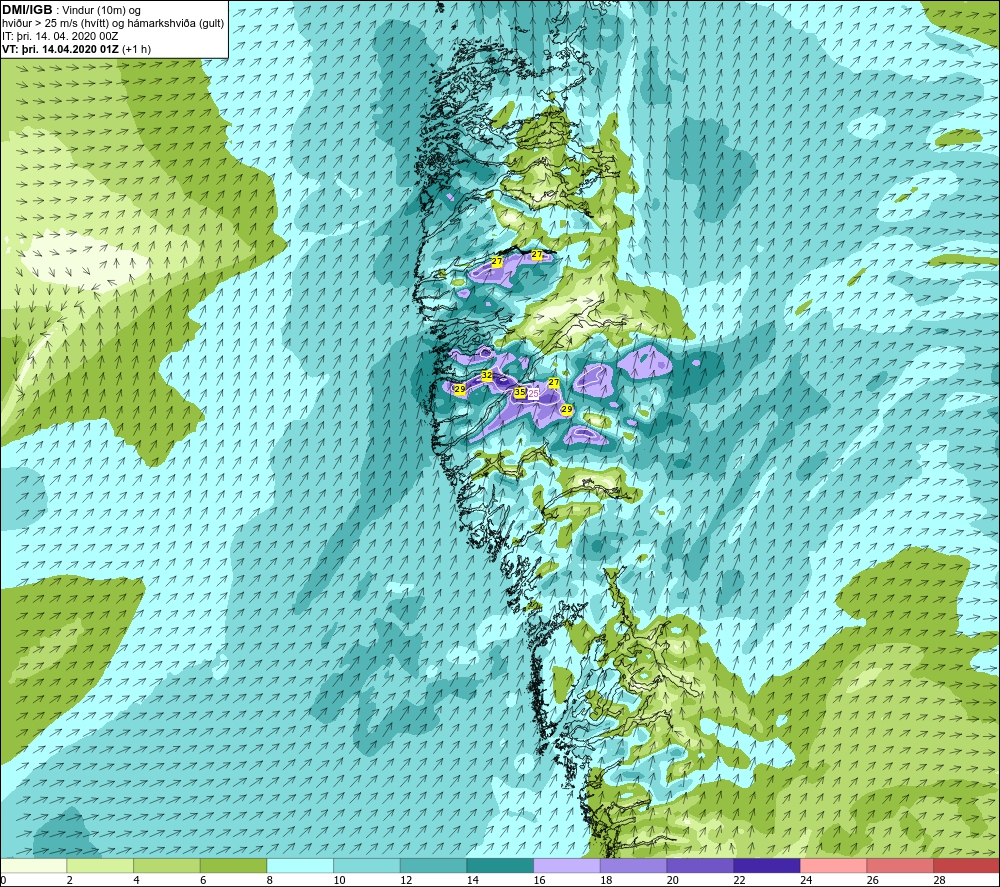Pick the 10–12 m/s turquoise legend swatch
1000x887 pixels.
tap(367, 865)
